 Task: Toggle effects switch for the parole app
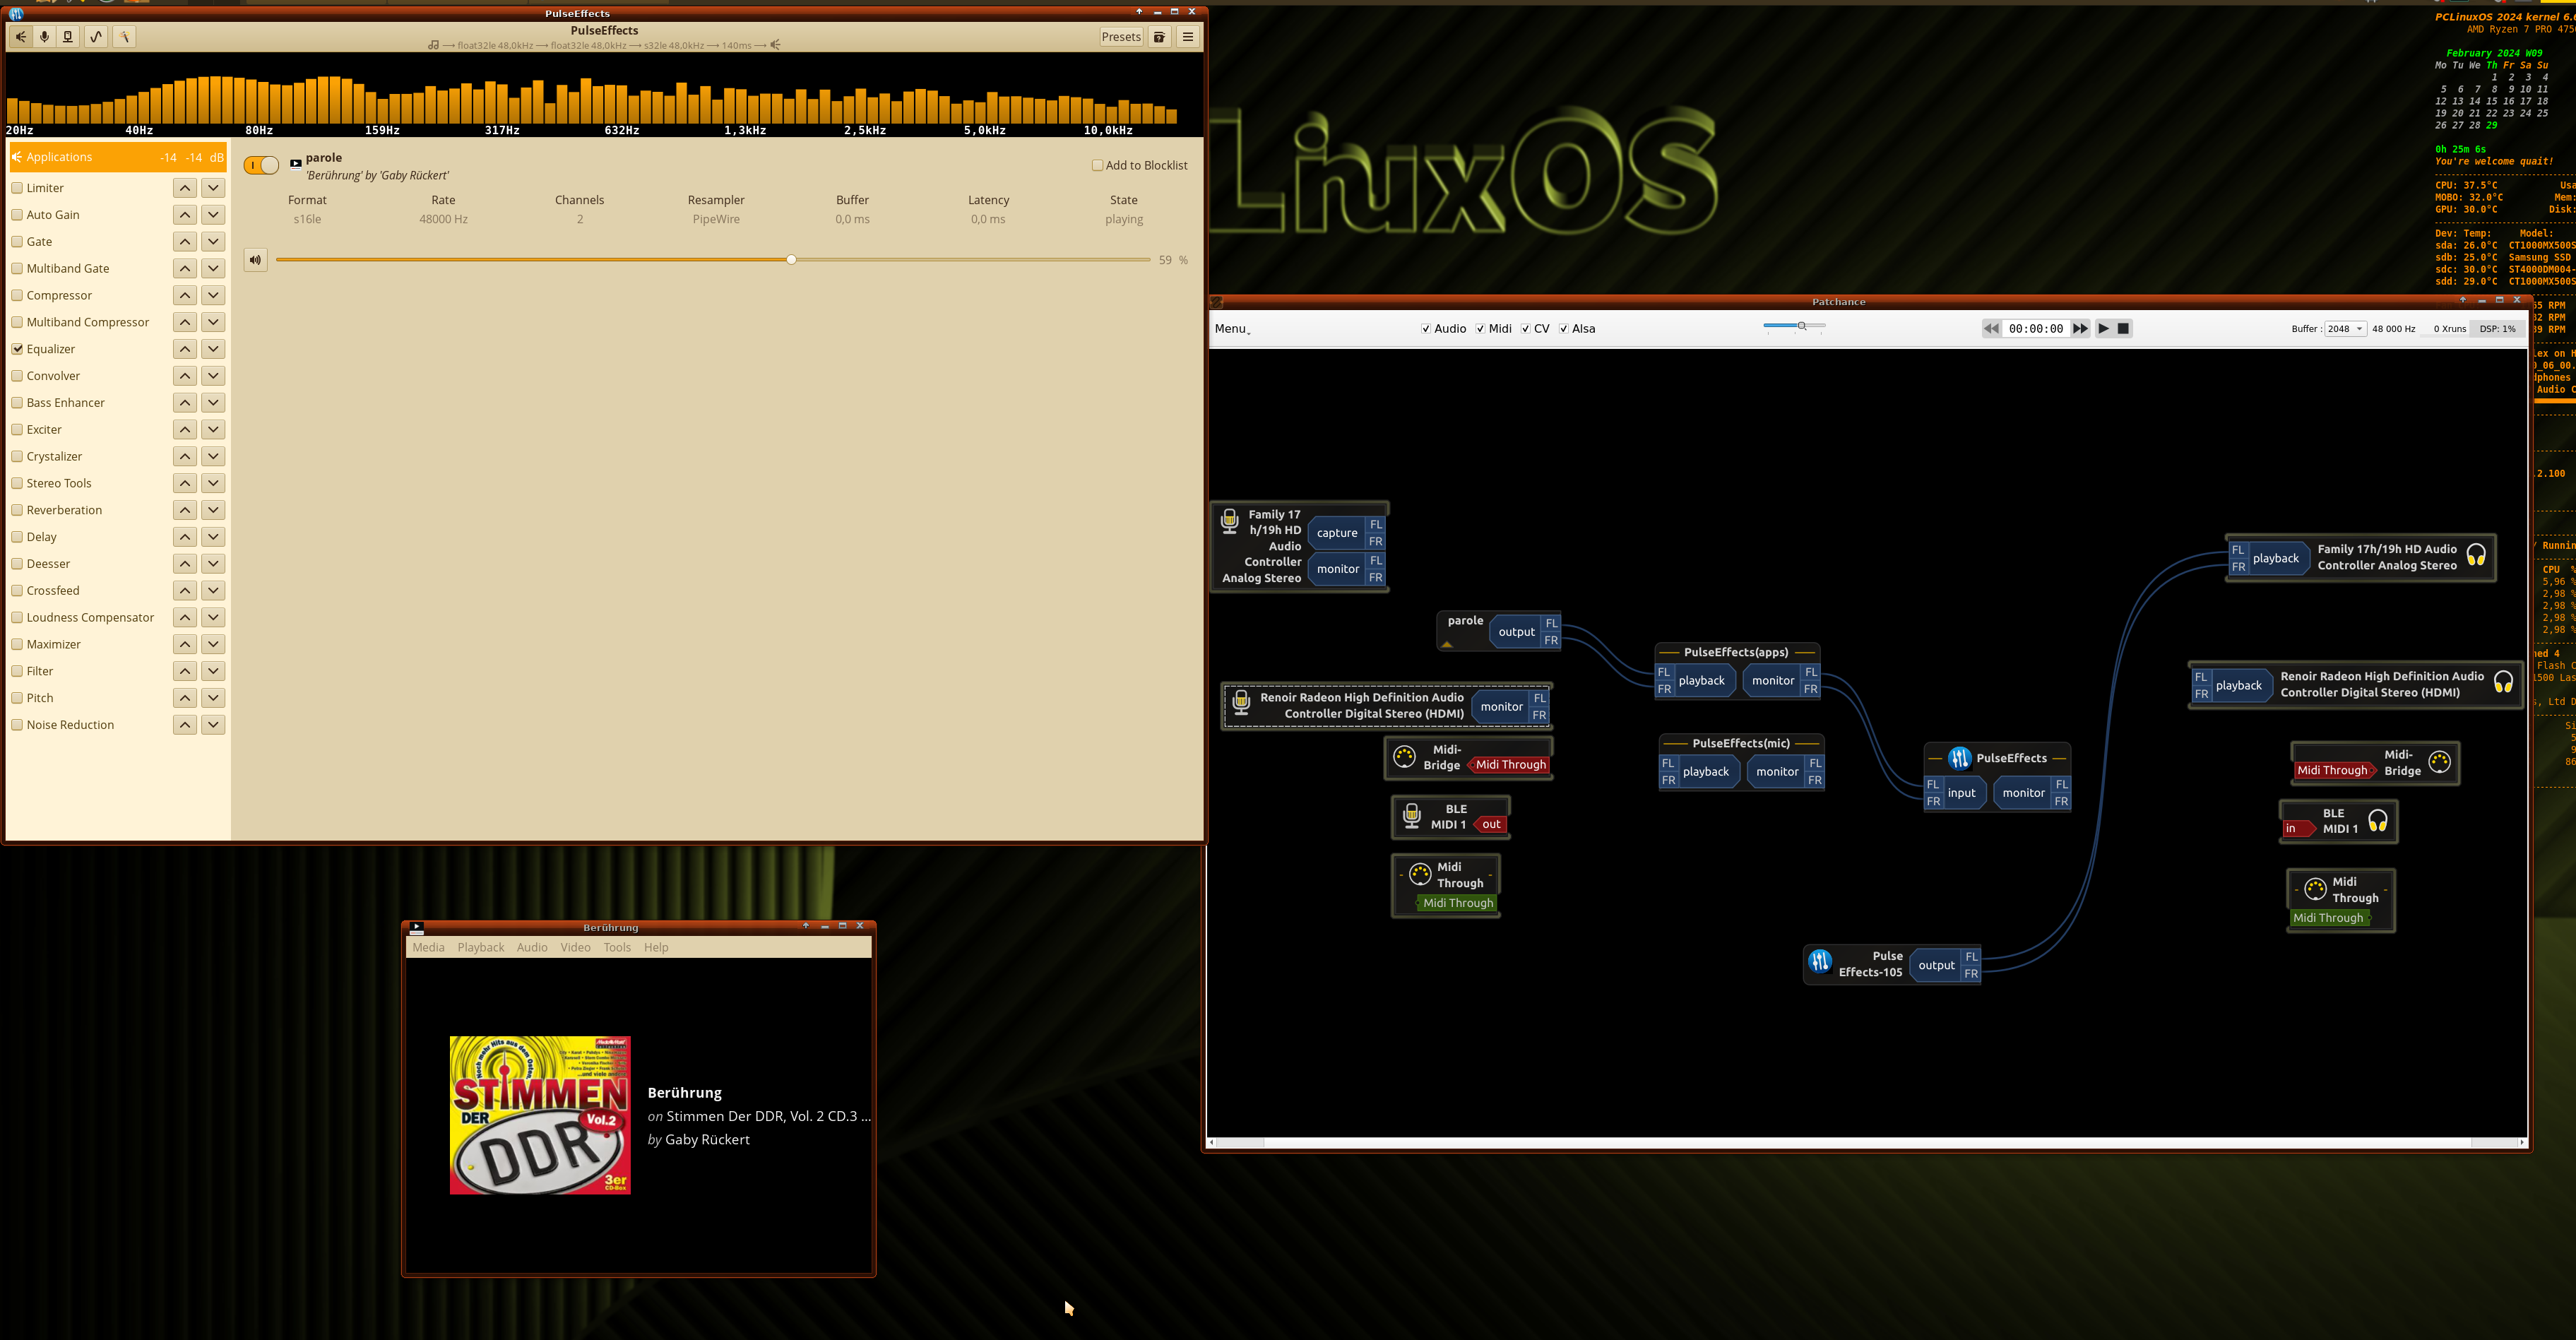(261, 166)
